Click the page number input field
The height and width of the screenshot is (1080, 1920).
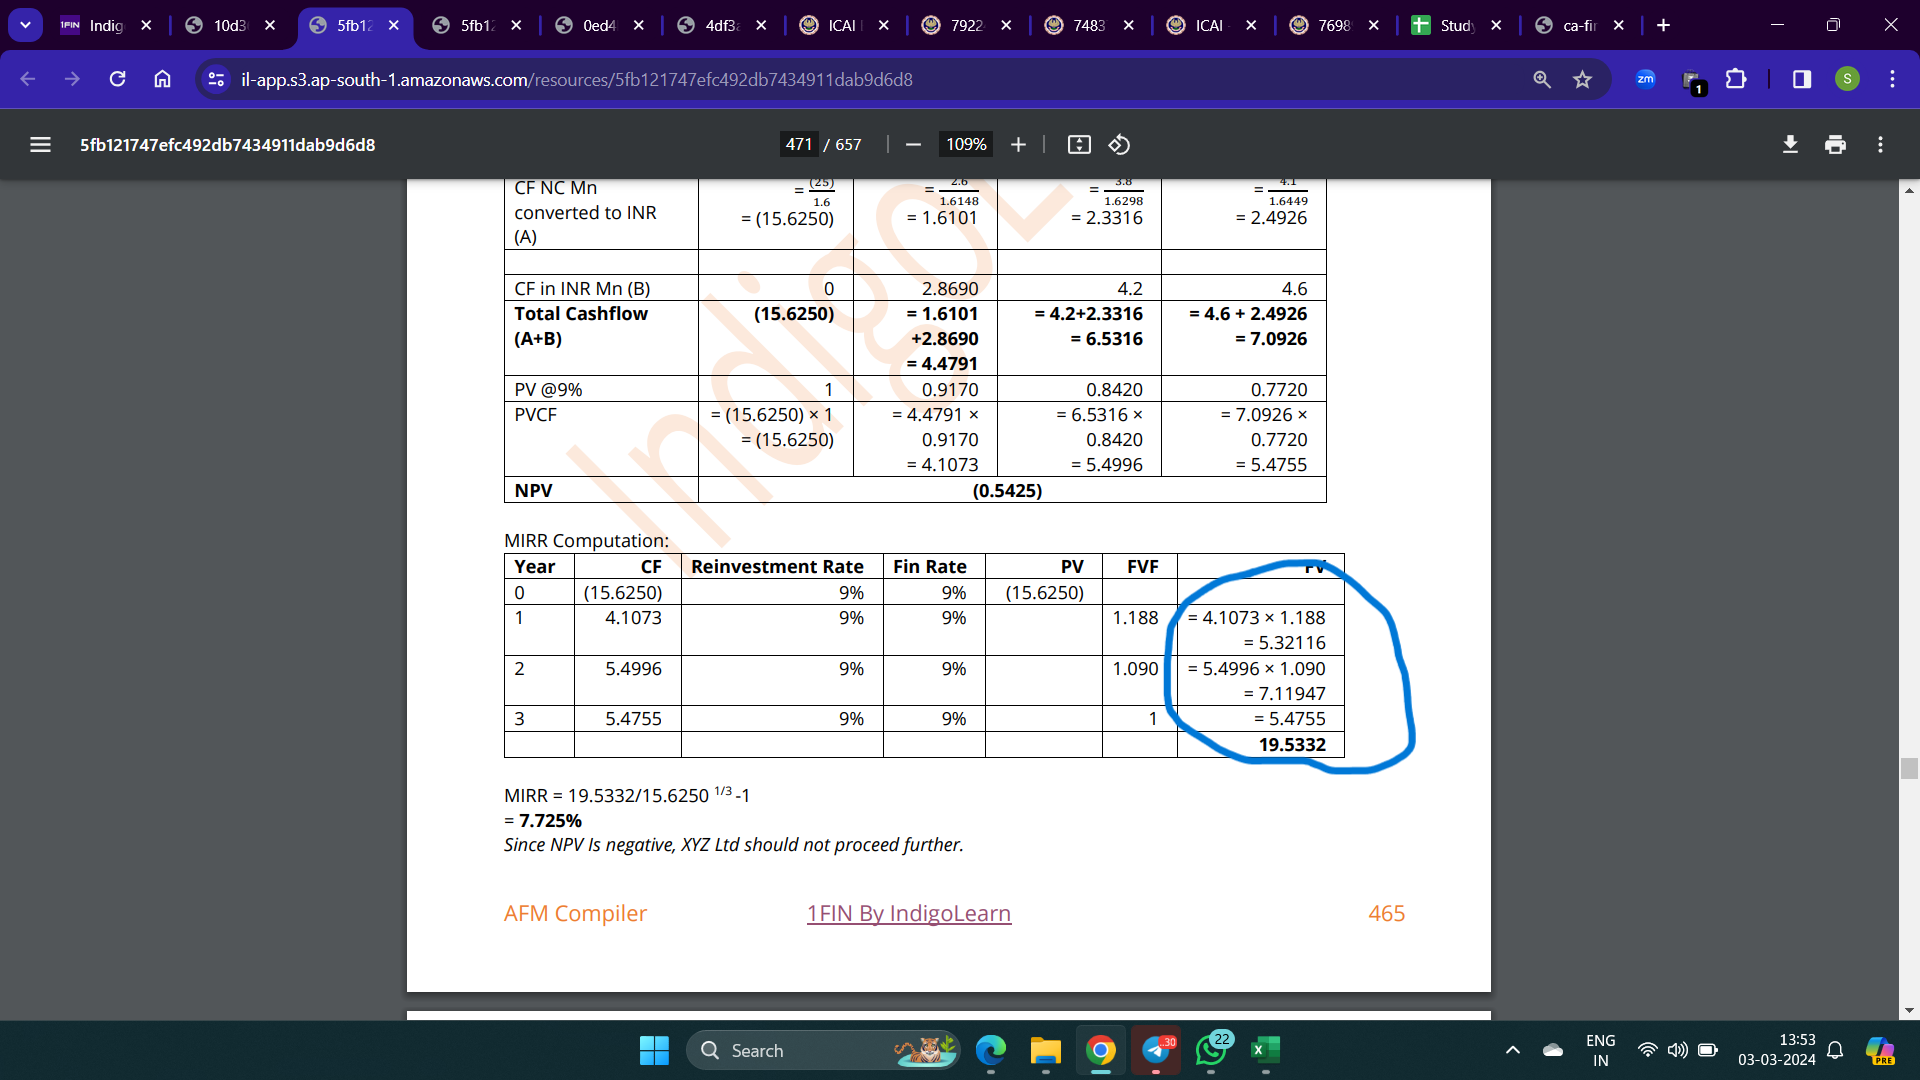point(798,145)
